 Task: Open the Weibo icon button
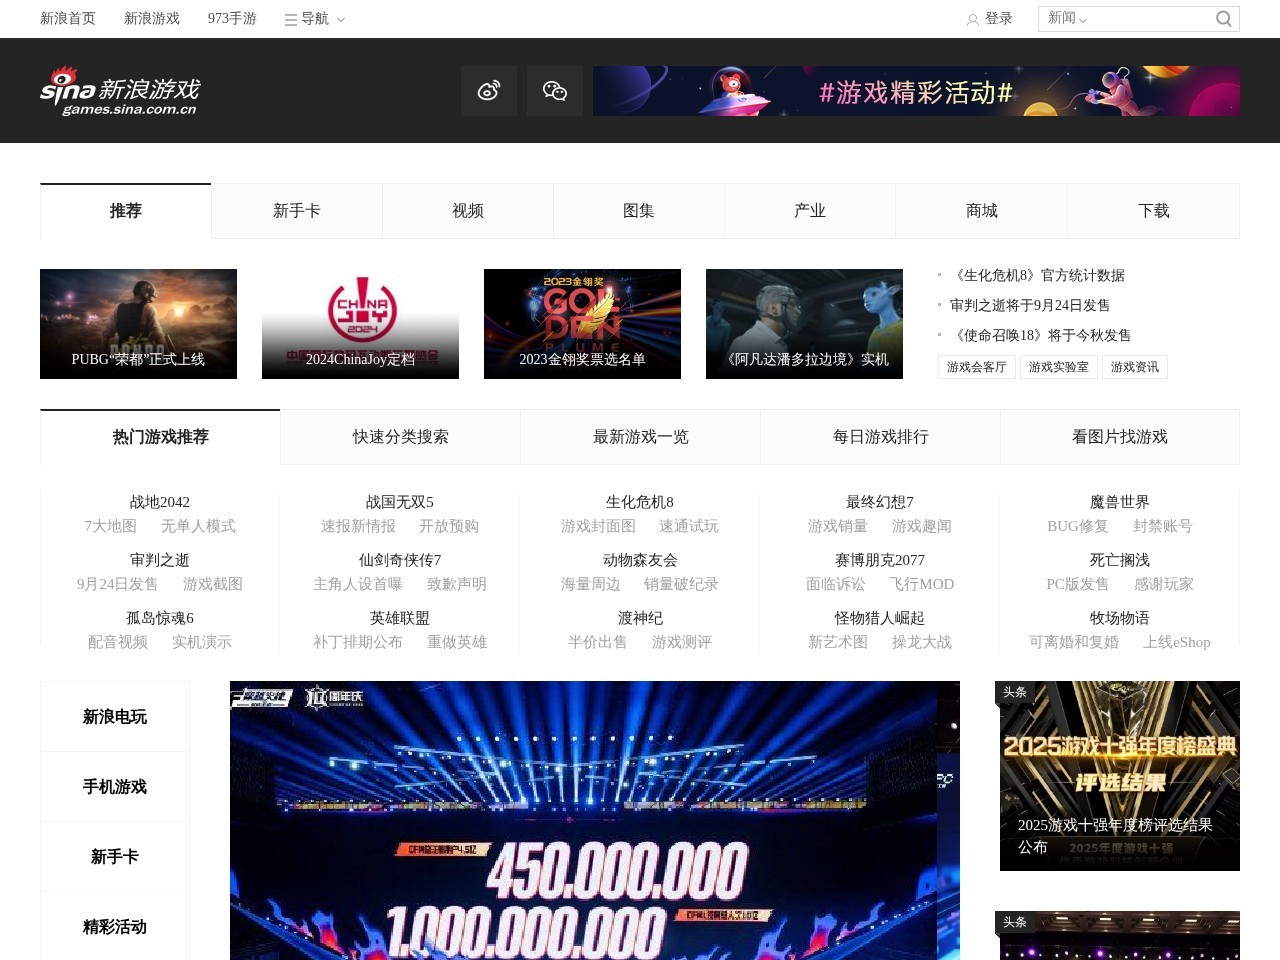489,91
